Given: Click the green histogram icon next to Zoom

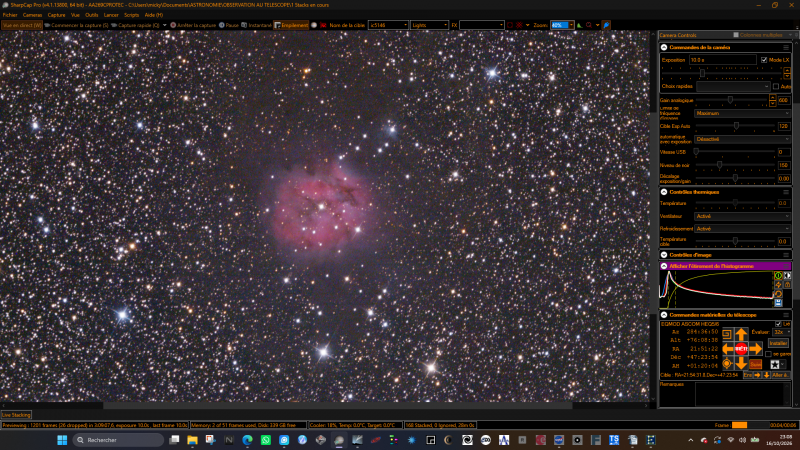Looking at the screenshot, I should 580,25.
